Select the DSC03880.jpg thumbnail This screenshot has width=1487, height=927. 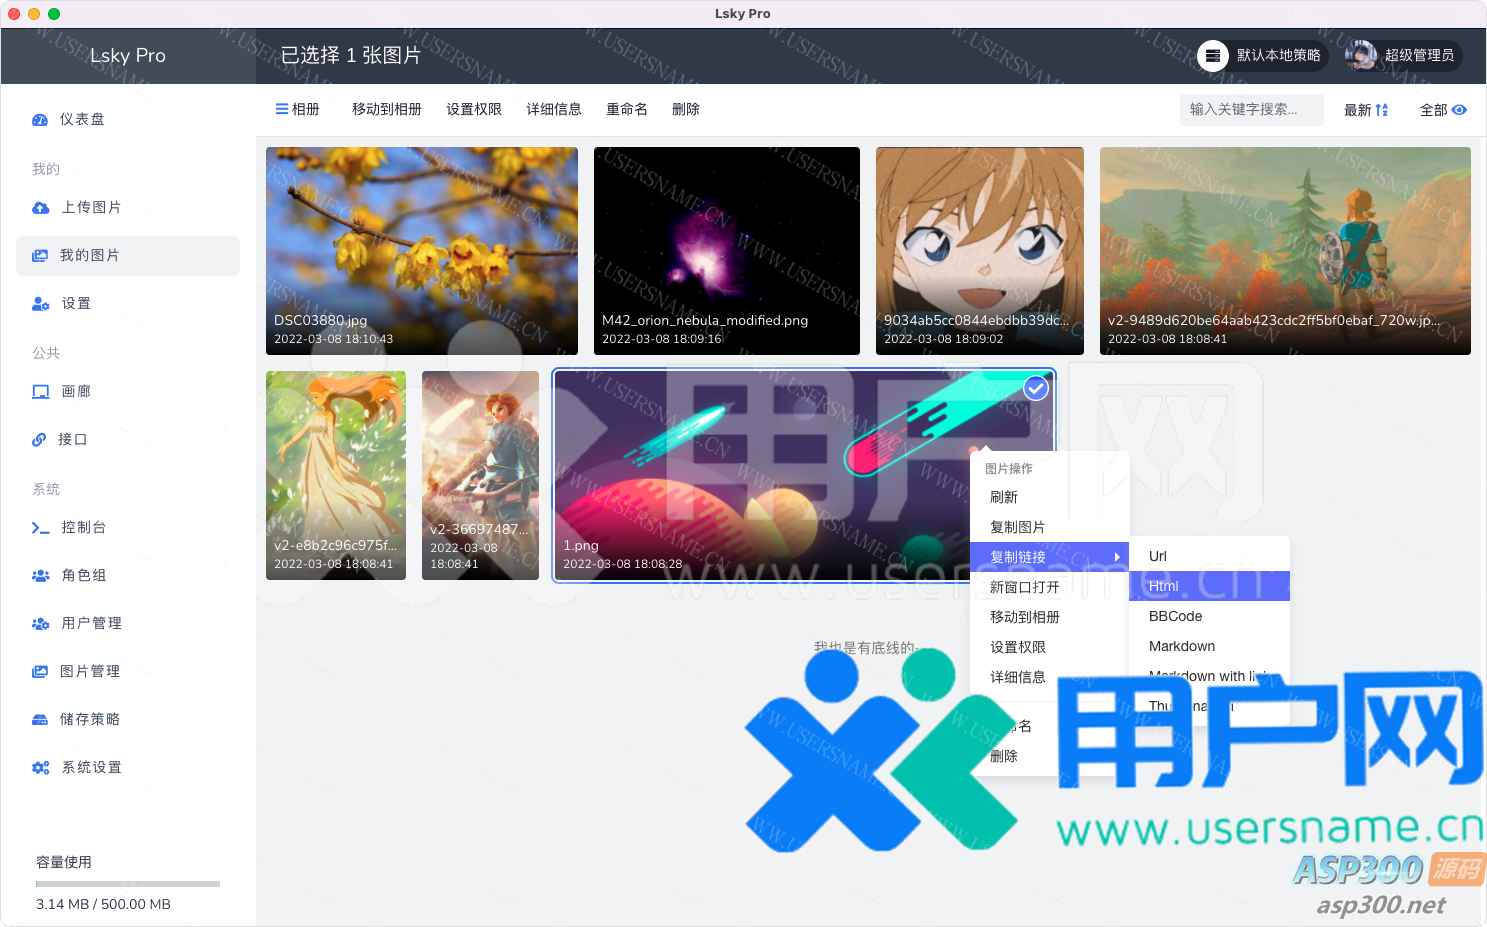pos(422,251)
